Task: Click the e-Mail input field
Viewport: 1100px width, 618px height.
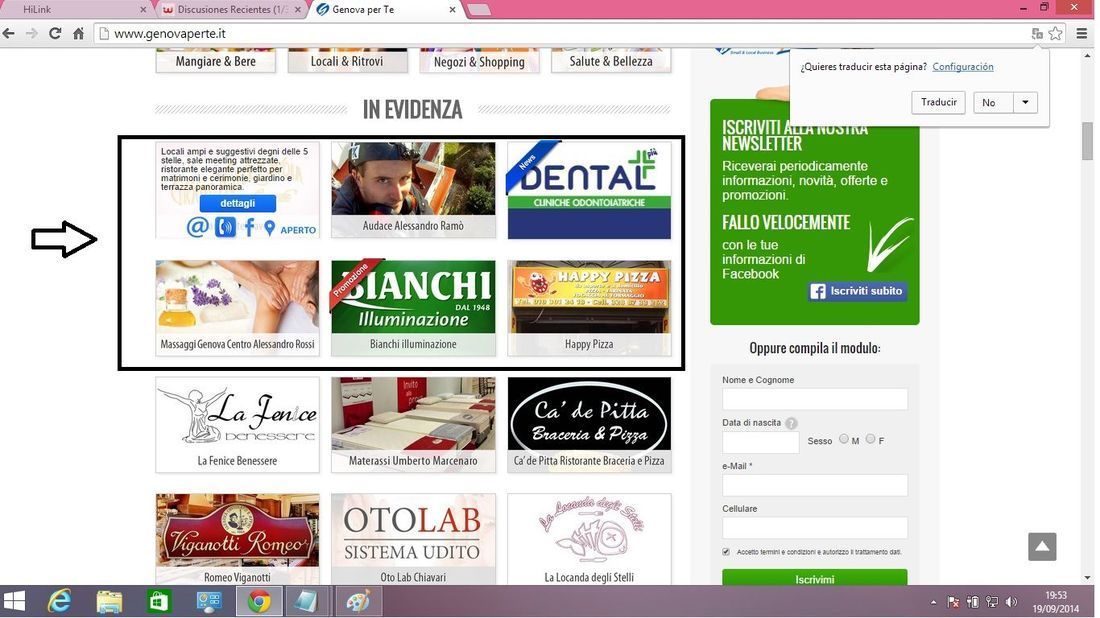Action: 814,485
